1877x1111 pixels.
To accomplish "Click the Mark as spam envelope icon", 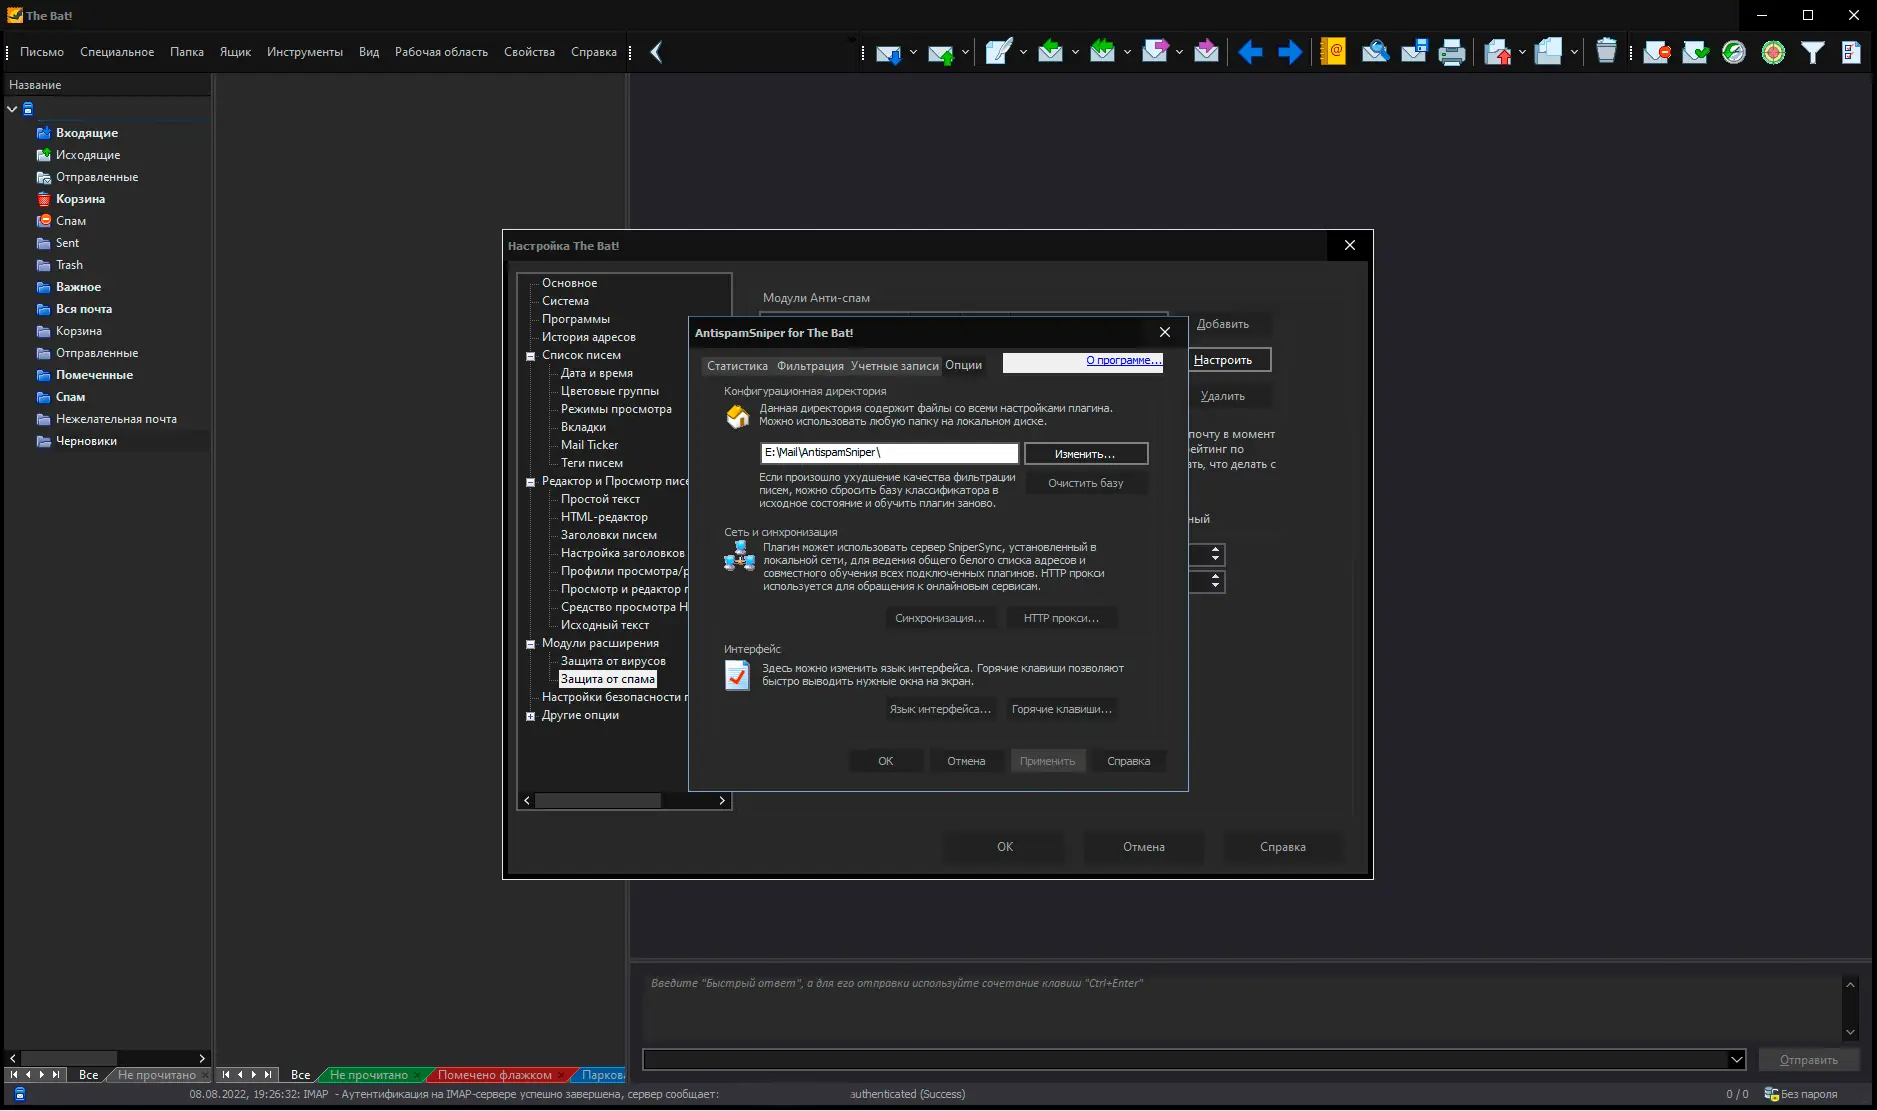I will pos(1656,52).
